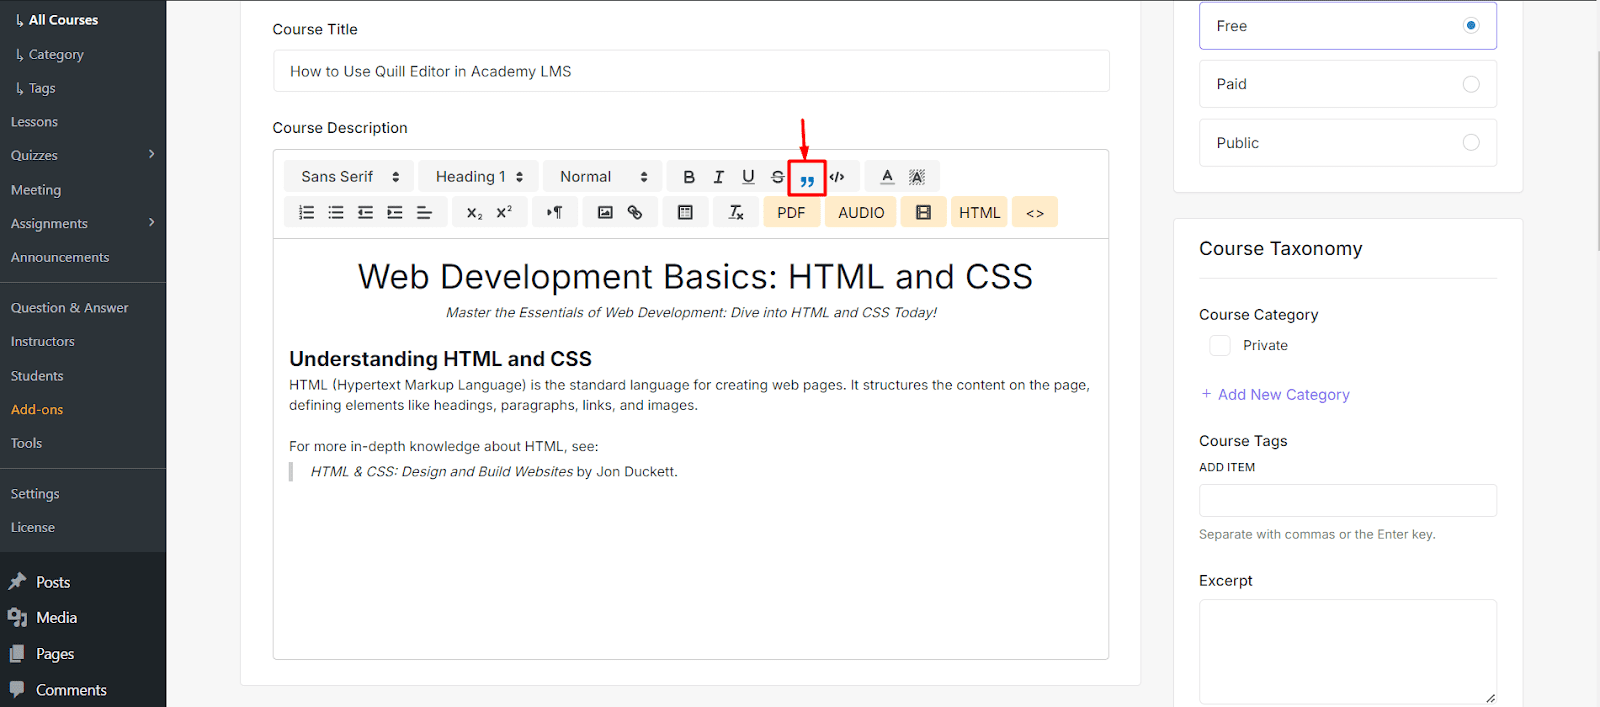
Task: Click the PDF button in the toolbar
Action: tap(791, 212)
